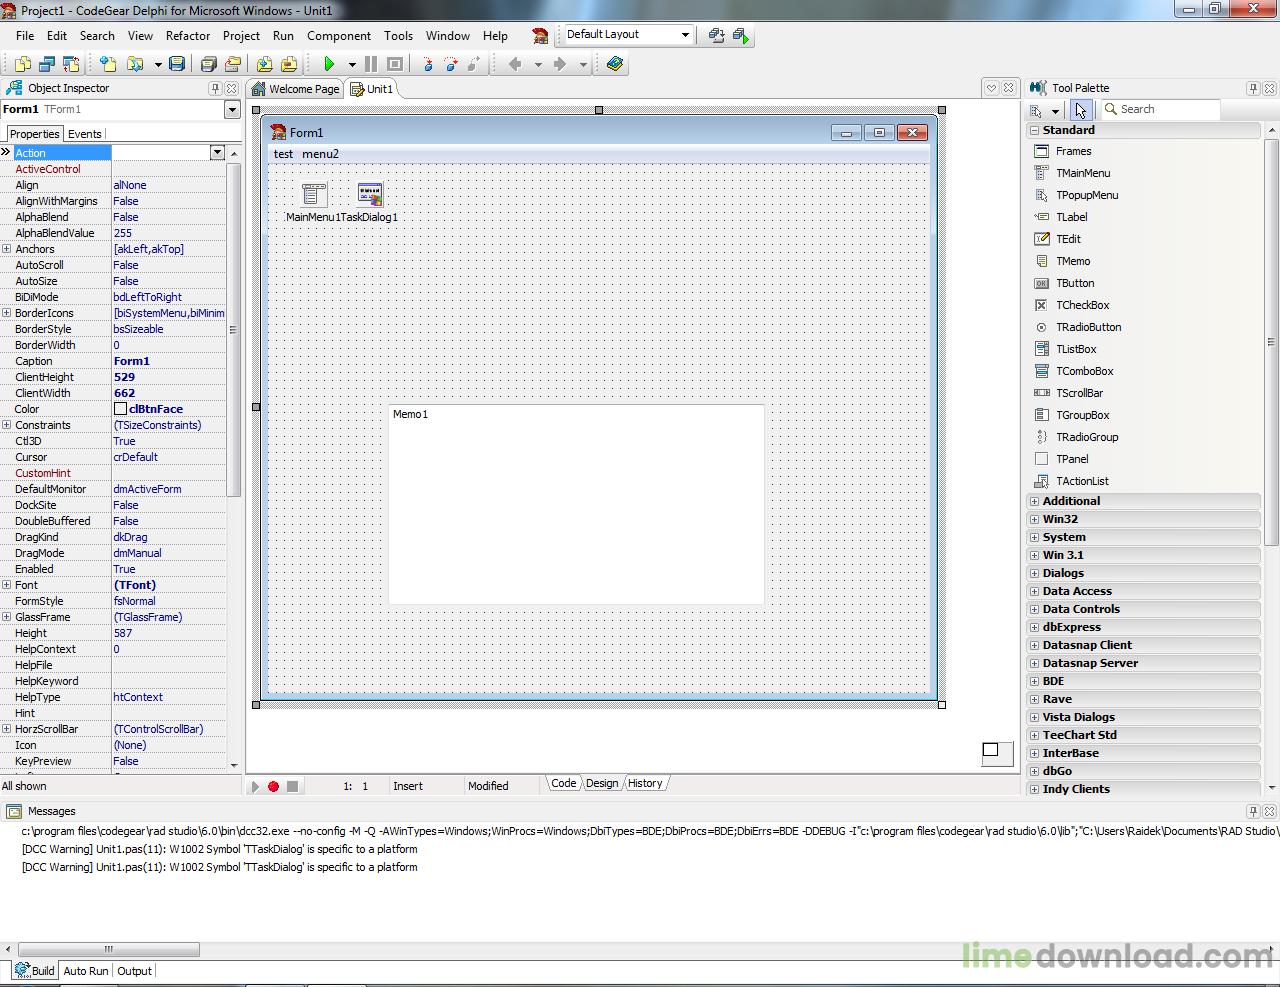Screen dimensions: 1280x987
Task: Click the Tool Palette categories icon
Action: click(x=1037, y=110)
